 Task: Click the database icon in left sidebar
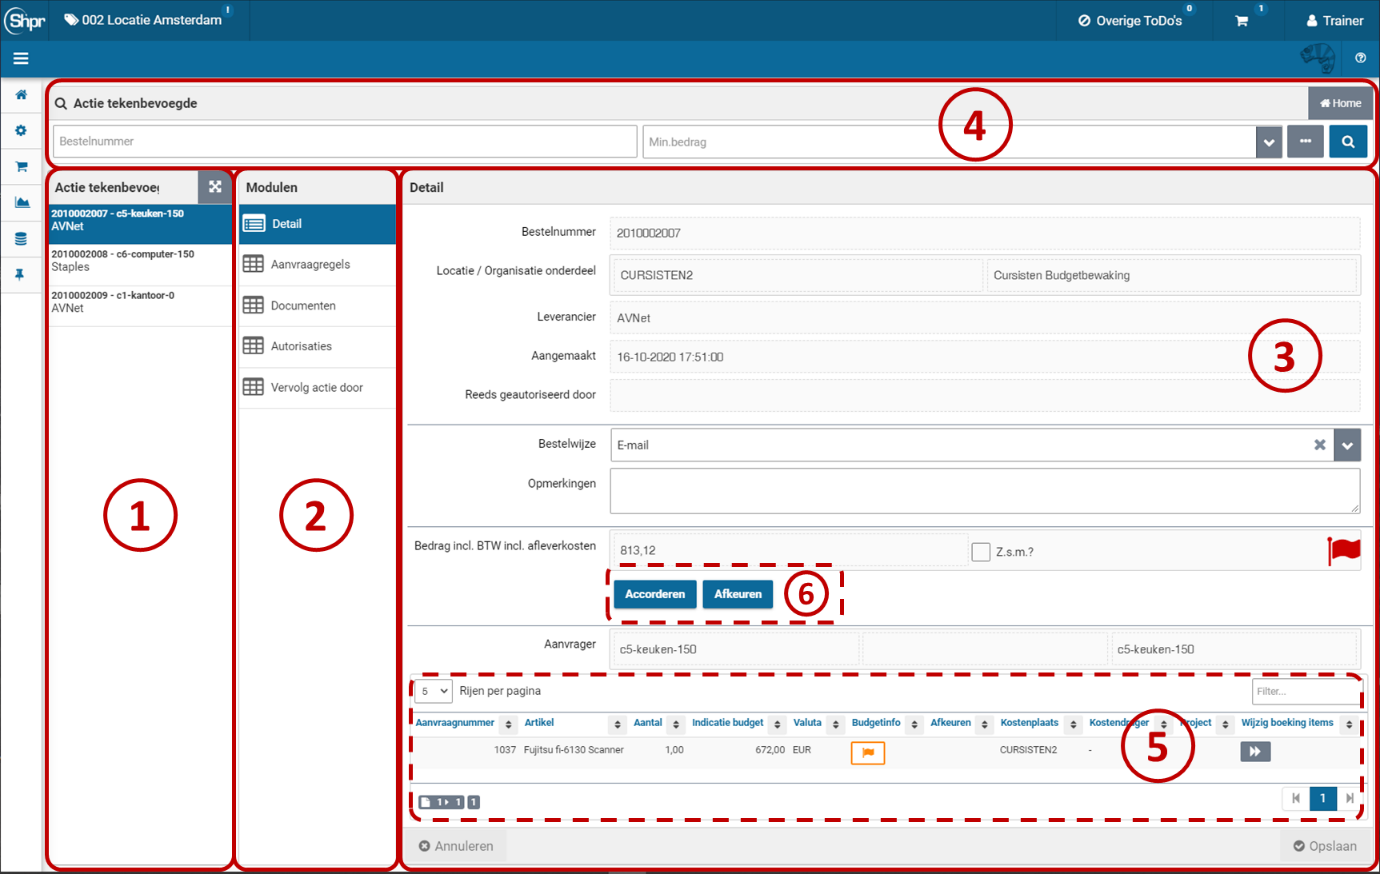(21, 239)
